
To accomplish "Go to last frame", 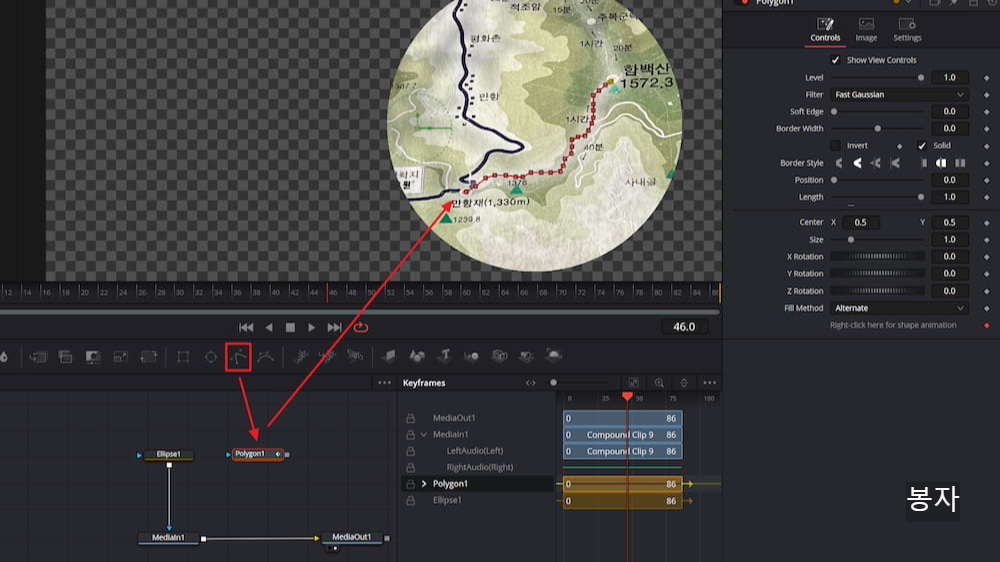I will coord(334,327).
